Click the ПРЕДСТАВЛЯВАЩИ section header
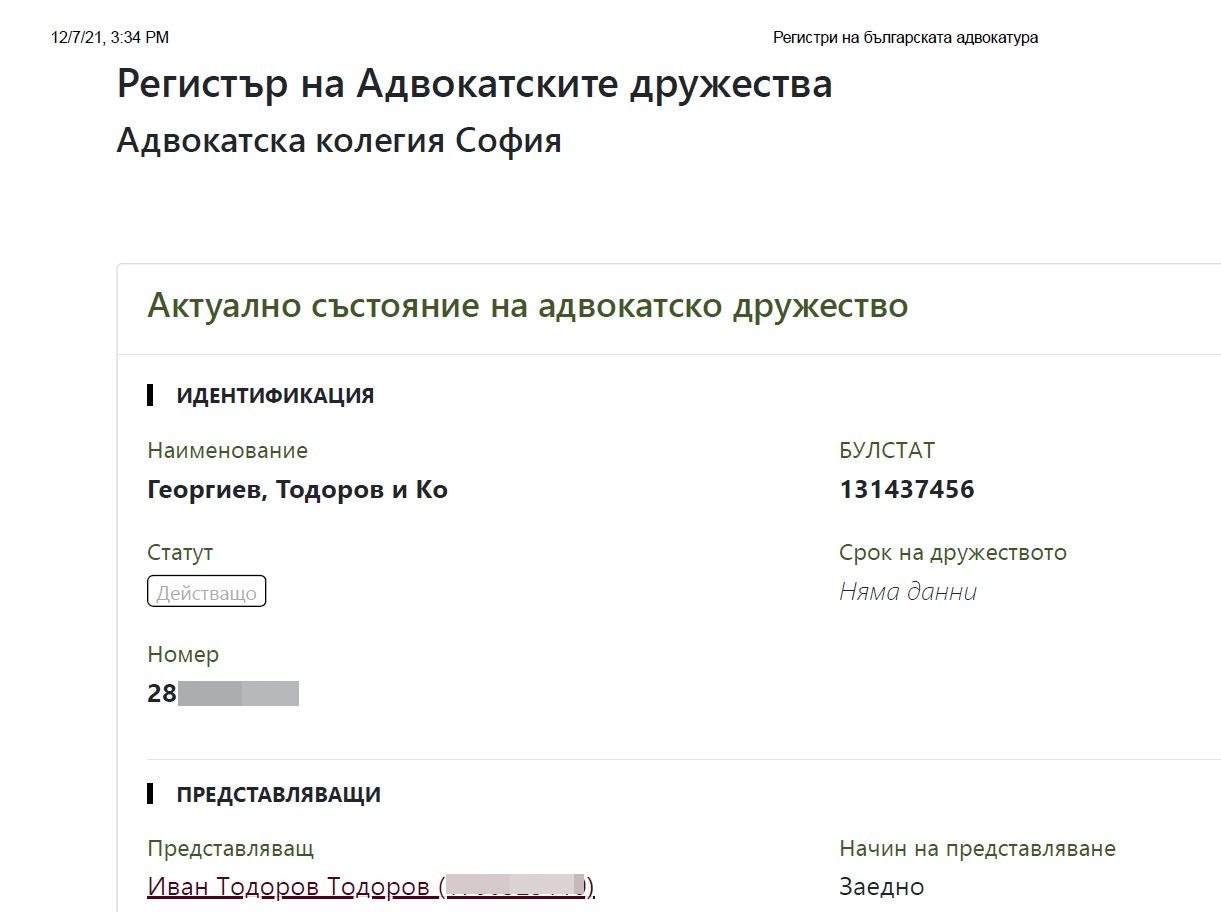The width and height of the screenshot is (1221, 912). click(x=278, y=795)
